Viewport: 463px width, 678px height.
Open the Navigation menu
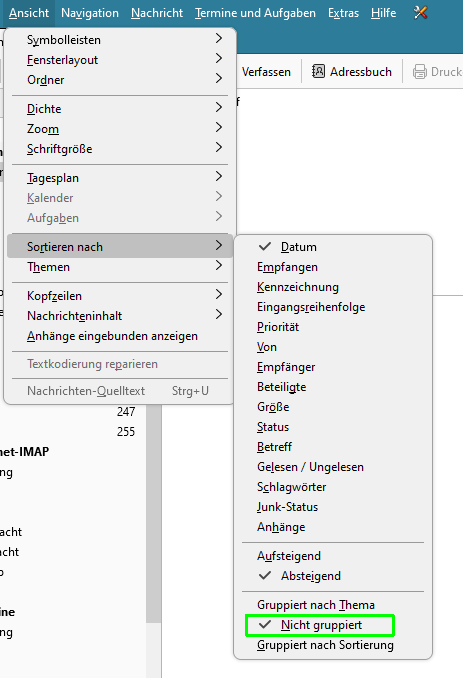(90, 13)
